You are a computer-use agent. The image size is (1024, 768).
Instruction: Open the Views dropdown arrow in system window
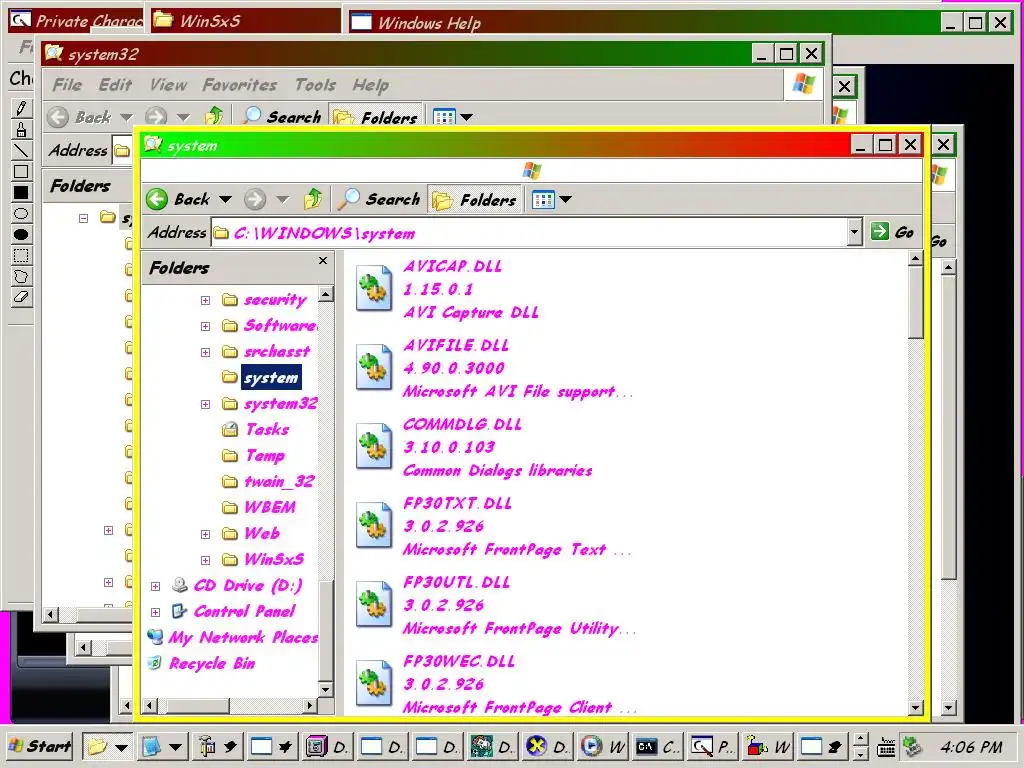(x=566, y=199)
